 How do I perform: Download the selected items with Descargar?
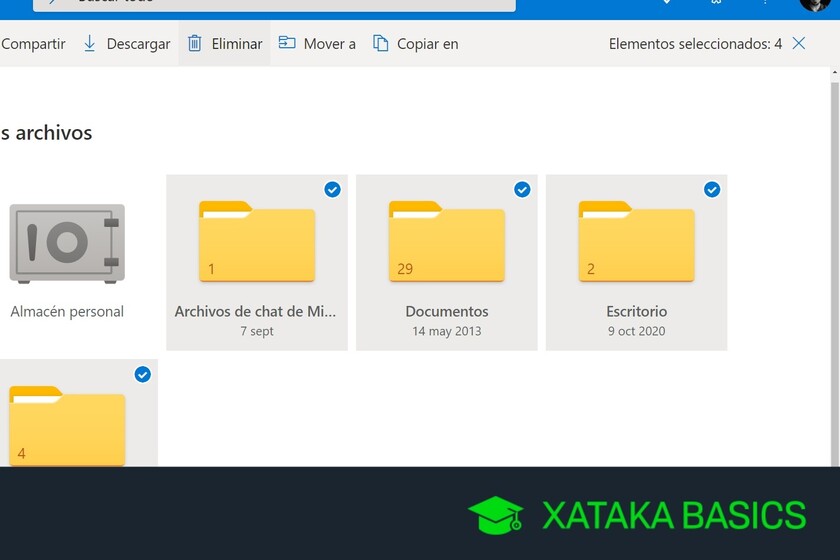coord(127,44)
